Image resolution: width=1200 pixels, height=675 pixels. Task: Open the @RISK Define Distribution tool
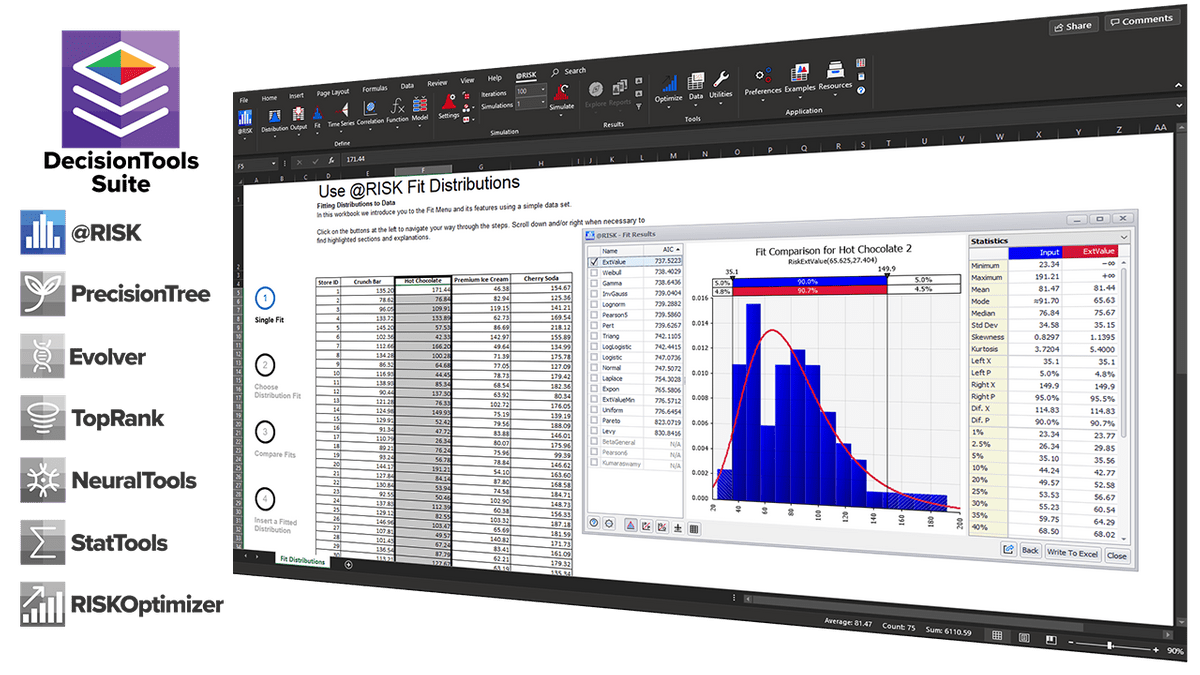(275, 115)
